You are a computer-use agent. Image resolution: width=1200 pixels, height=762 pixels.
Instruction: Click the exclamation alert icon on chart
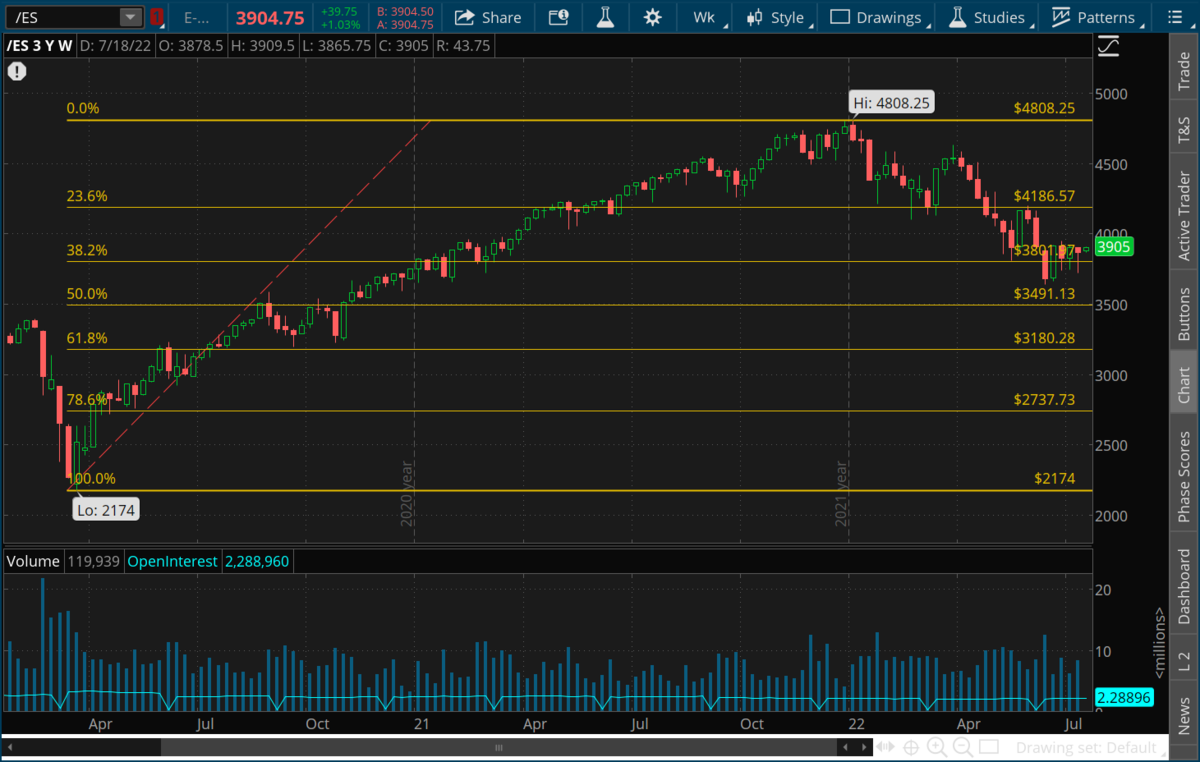click(x=17, y=71)
